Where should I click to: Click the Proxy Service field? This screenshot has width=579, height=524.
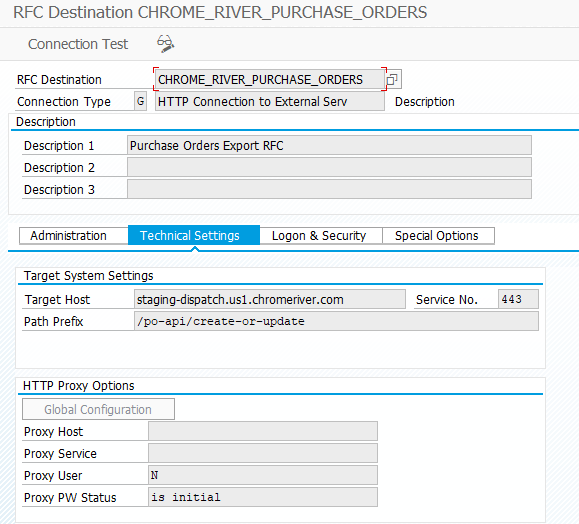click(263, 453)
